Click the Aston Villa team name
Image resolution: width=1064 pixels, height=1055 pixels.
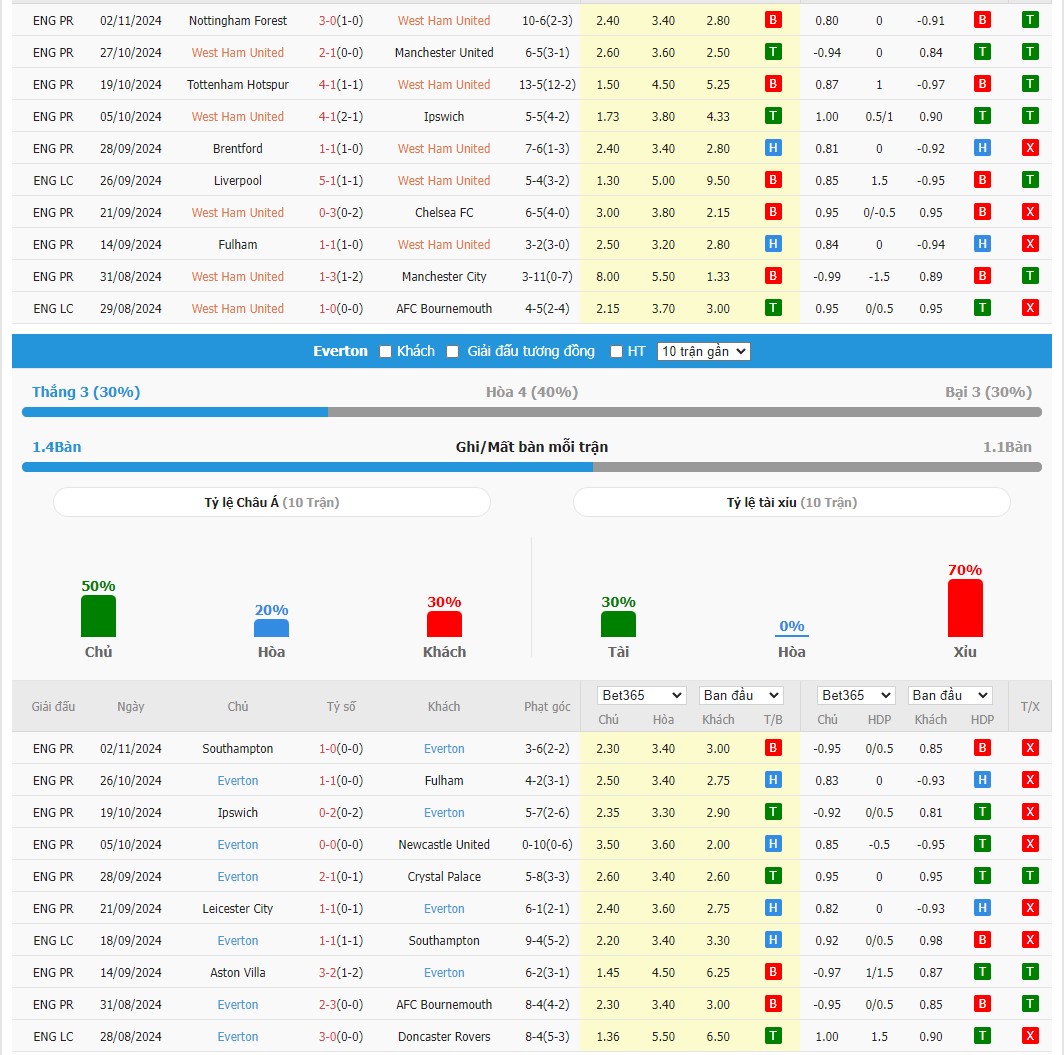pos(238,972)
